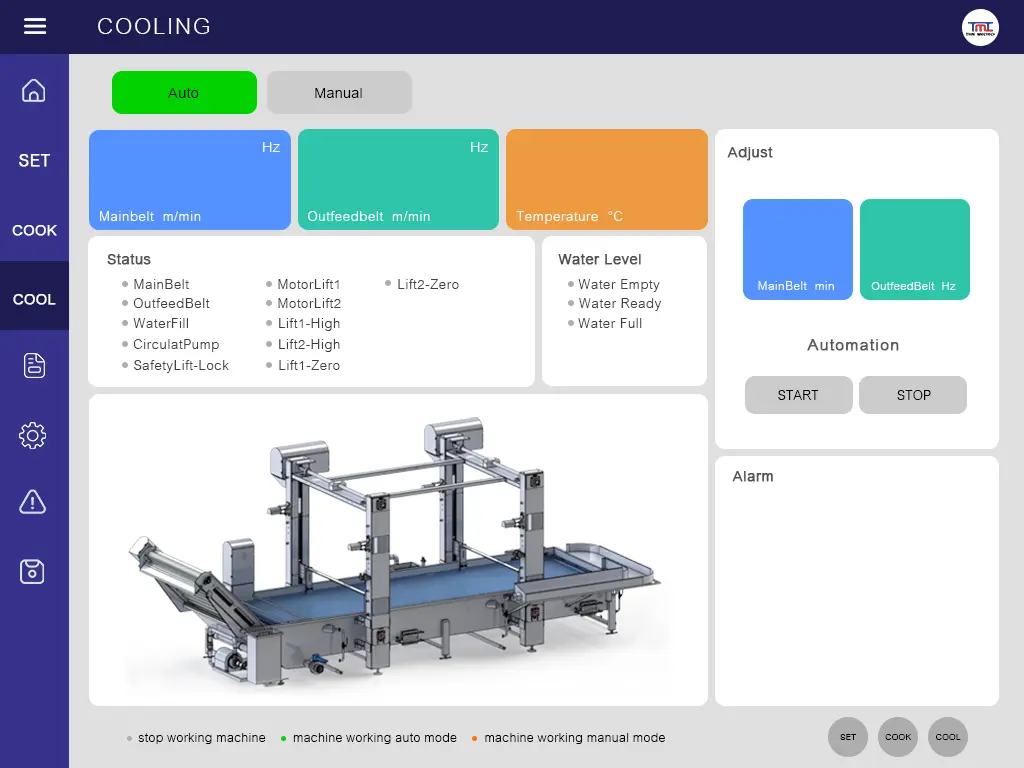The width and height of the screenshot is (1024, 768).
Task: Open the SET page in sidebar
Action: click(34, 161)
